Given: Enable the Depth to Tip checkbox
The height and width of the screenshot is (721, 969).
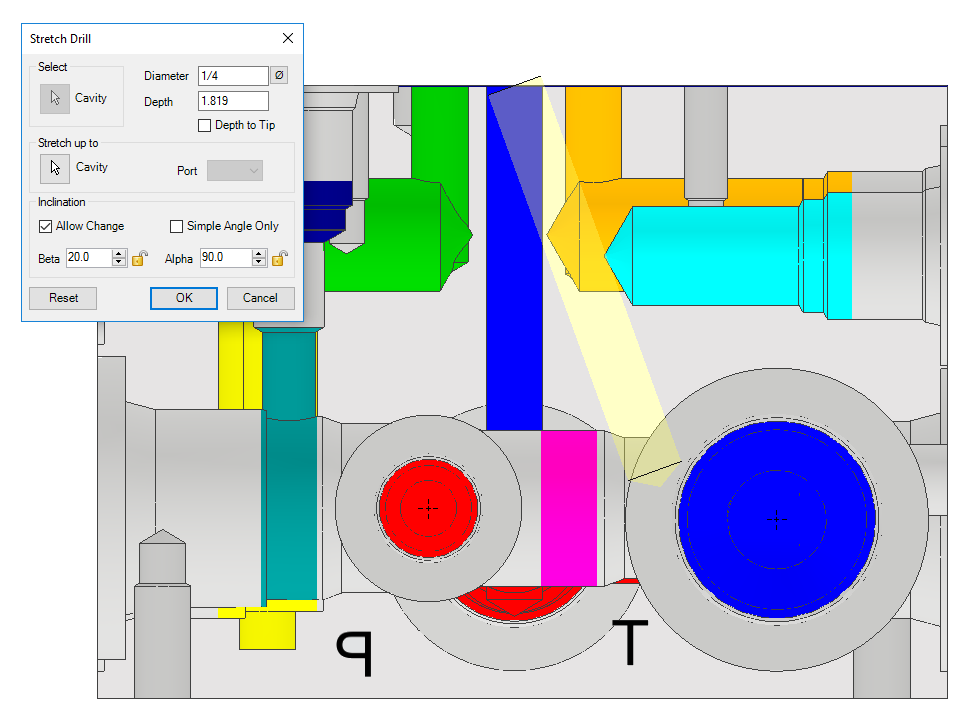Looking at the screenshot, I should pyautogui.click(x=205, y=126).
